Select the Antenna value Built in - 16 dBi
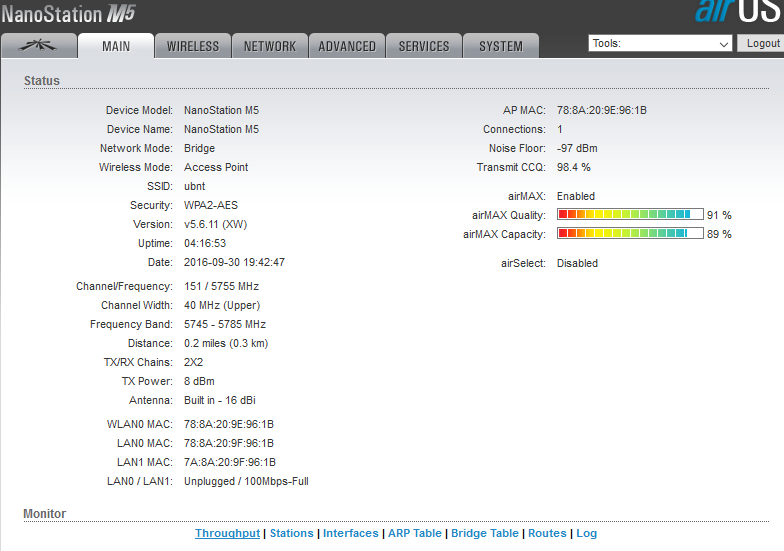The image size is (784, 551). [220, 400]
